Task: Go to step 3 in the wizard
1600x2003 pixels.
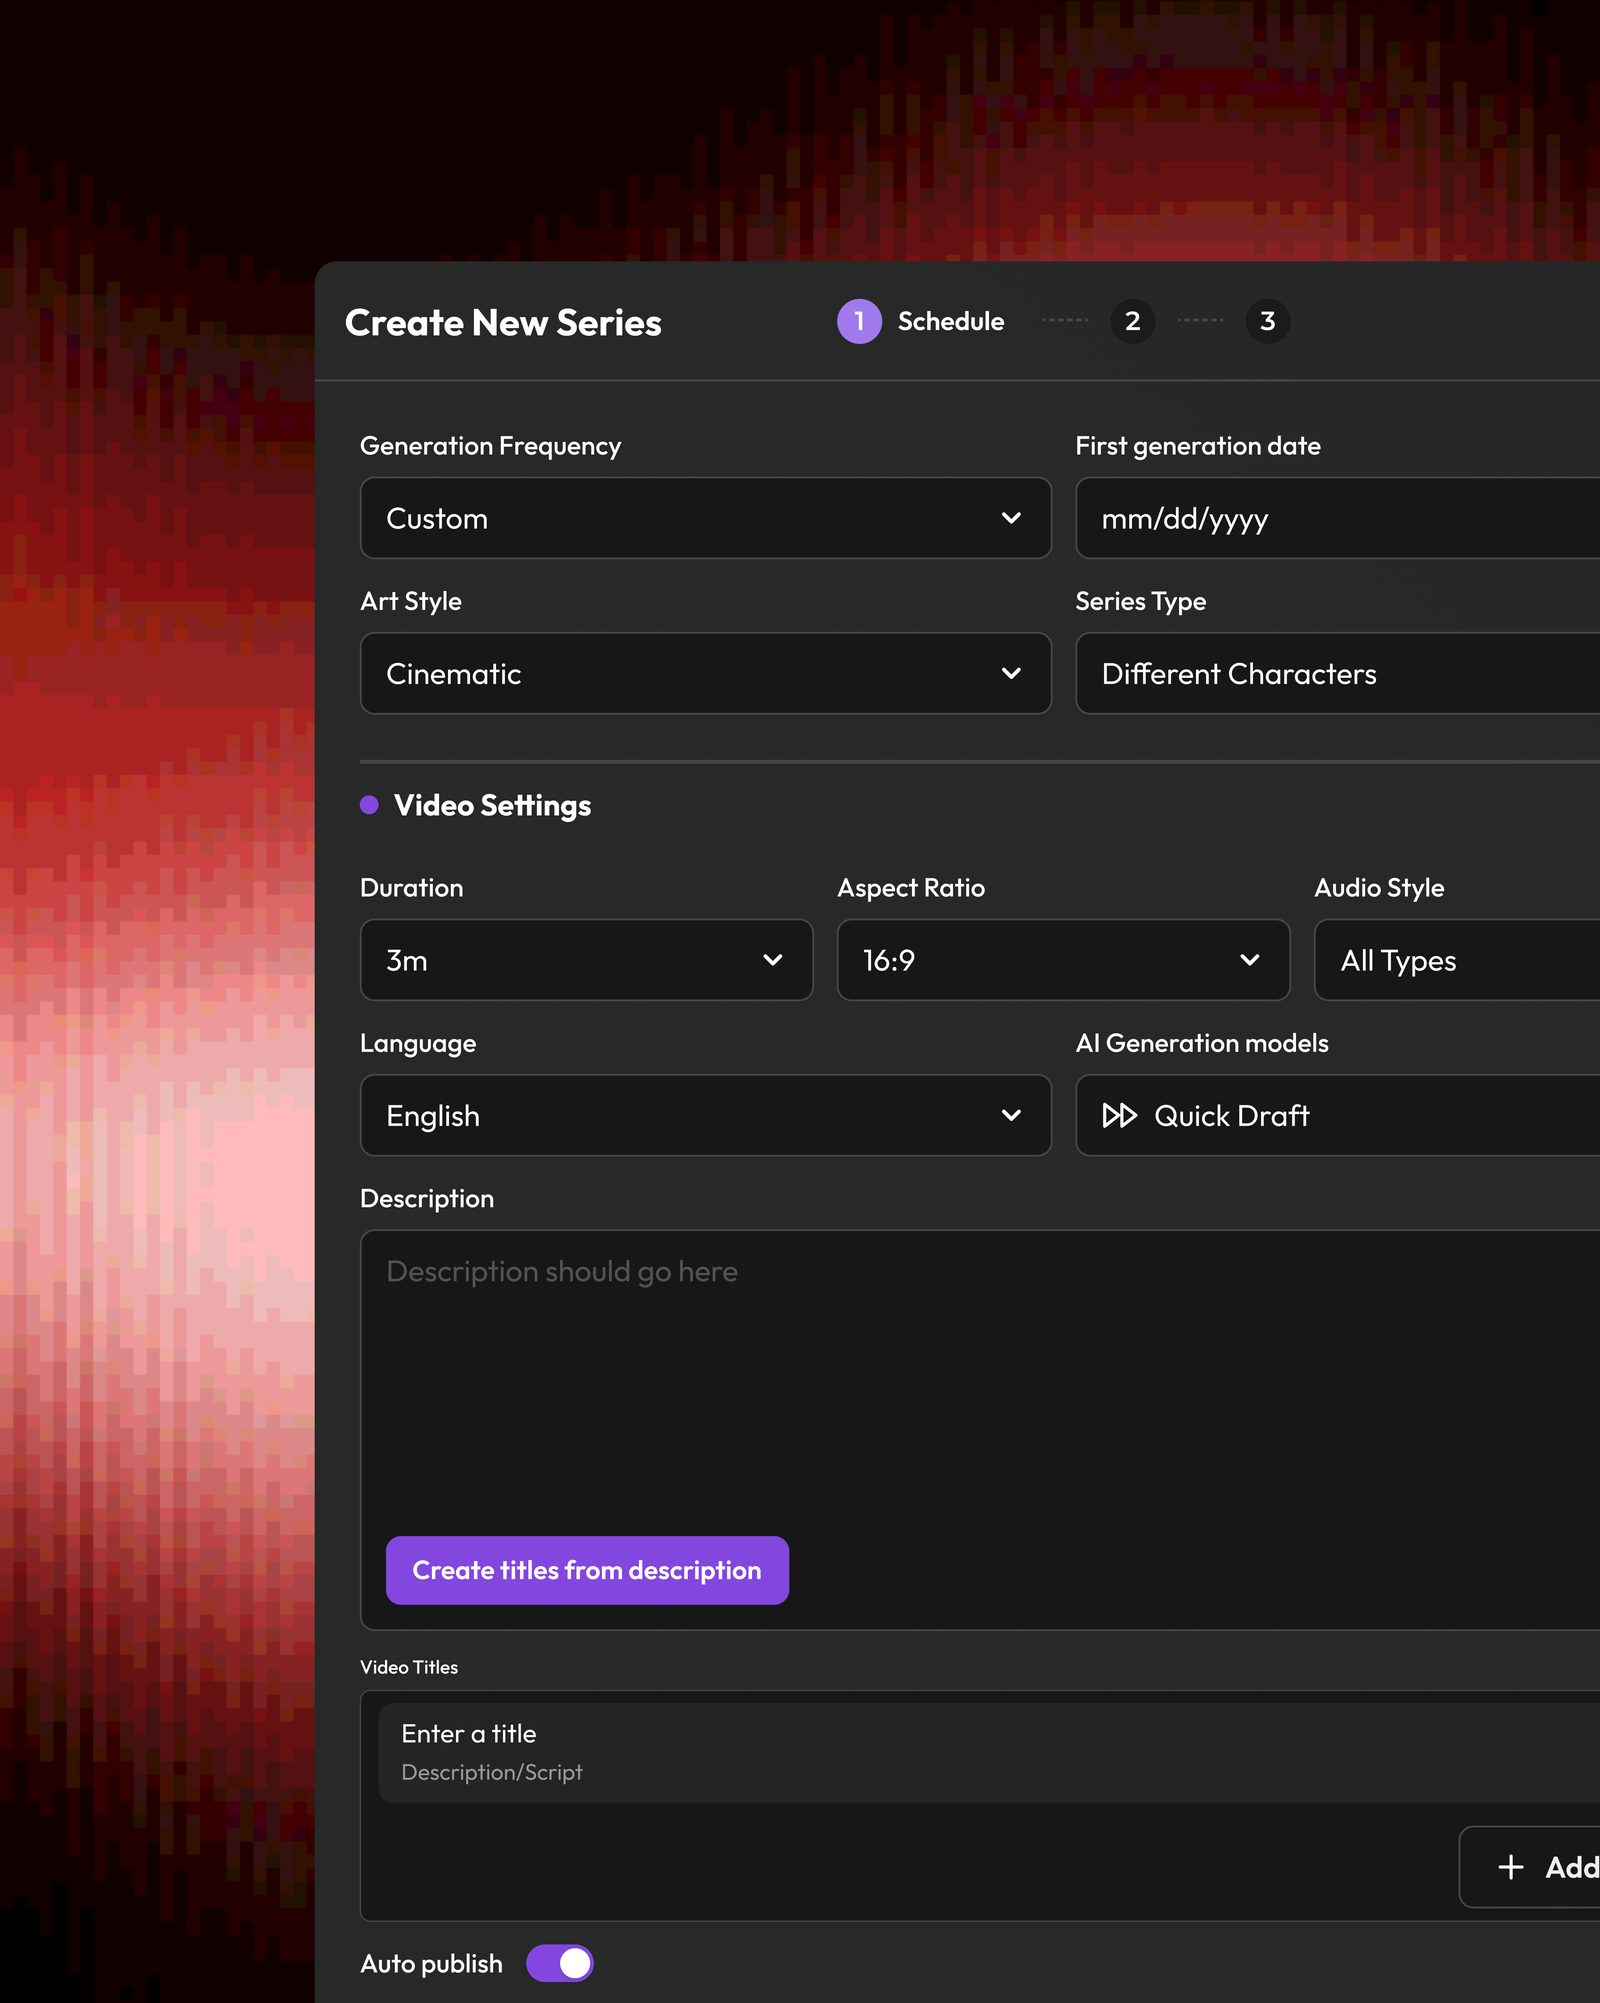Action: click(x=1267, y=321)
